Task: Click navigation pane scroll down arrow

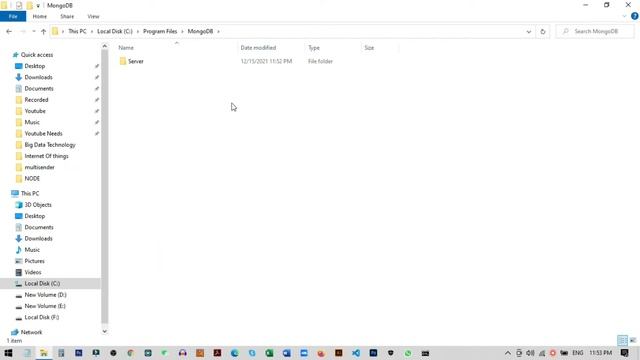Action: pos(104,331)
